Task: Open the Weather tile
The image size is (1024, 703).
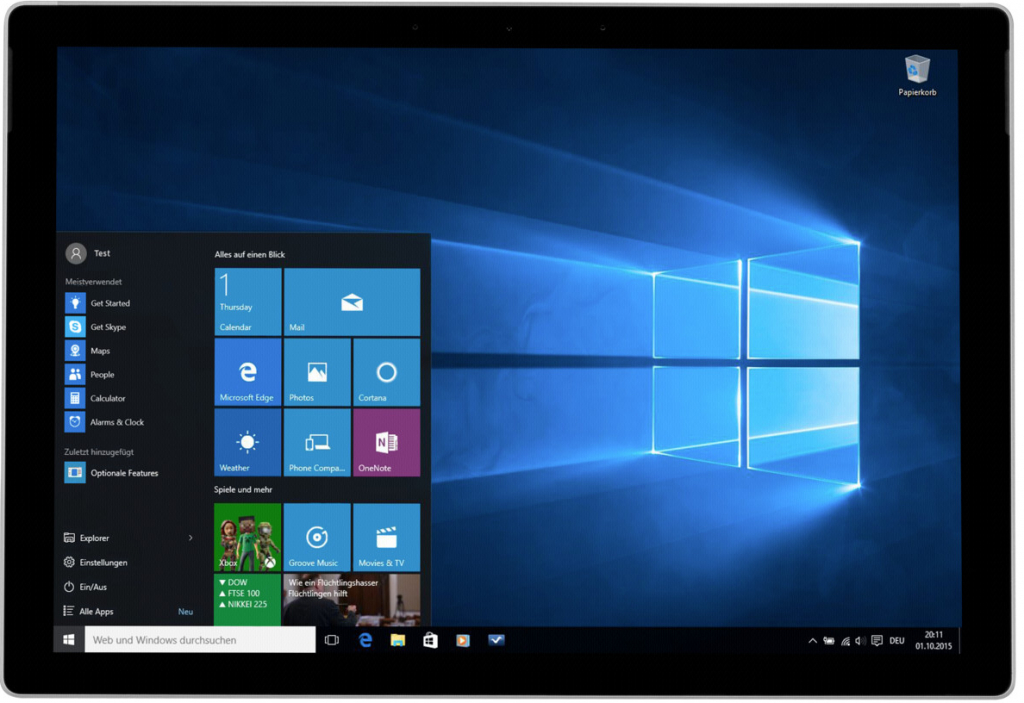Action: point(247,443)
